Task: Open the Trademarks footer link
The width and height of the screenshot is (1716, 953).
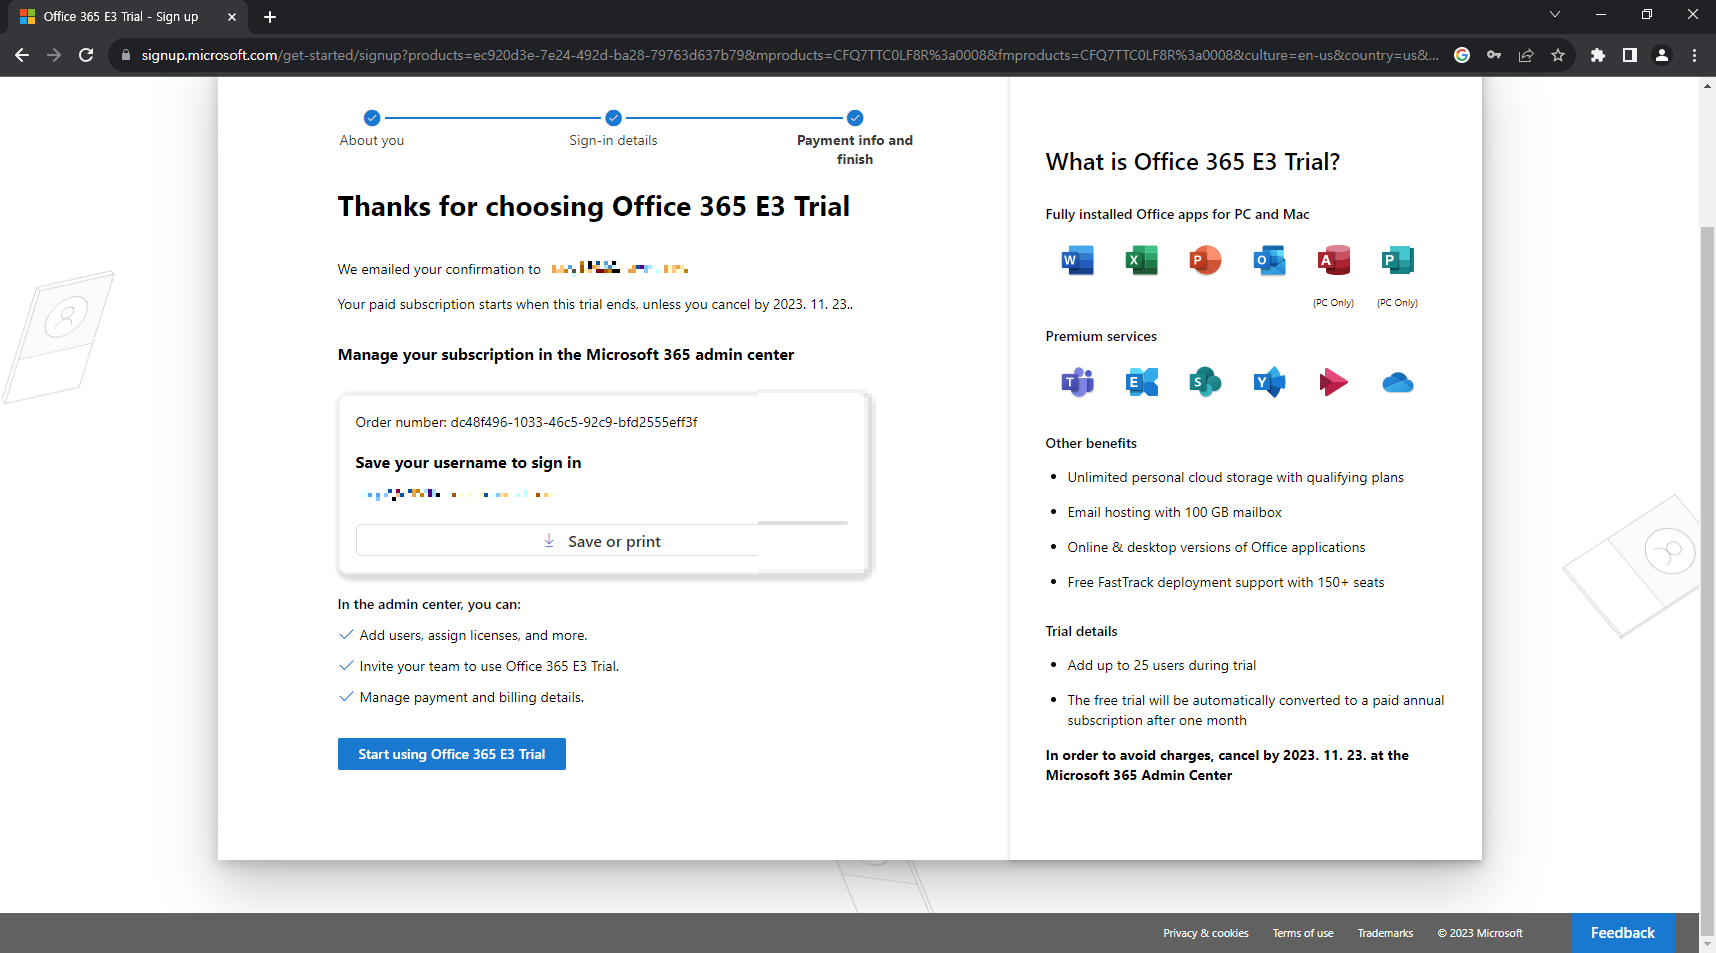Action: click(1385, 933)
